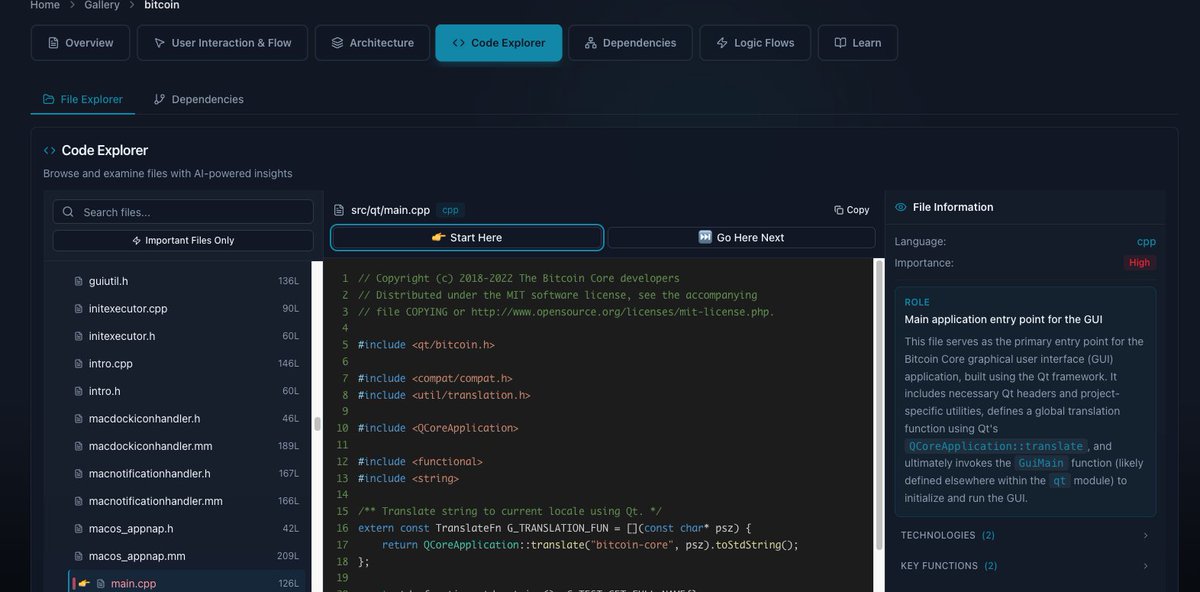This screenshot has width=1200, height=592.
Task: Switch to the Overview tab
Action: click(x=80, y=43)
